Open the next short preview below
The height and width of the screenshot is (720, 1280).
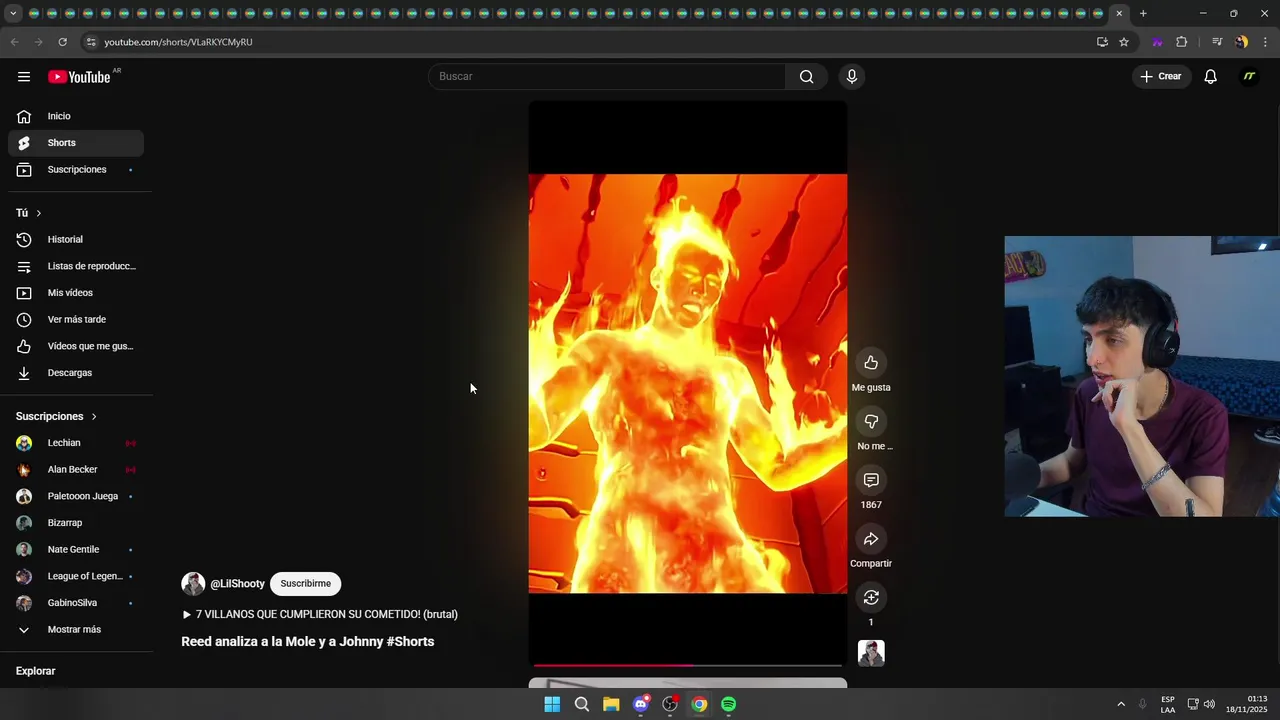coord(688,684)
